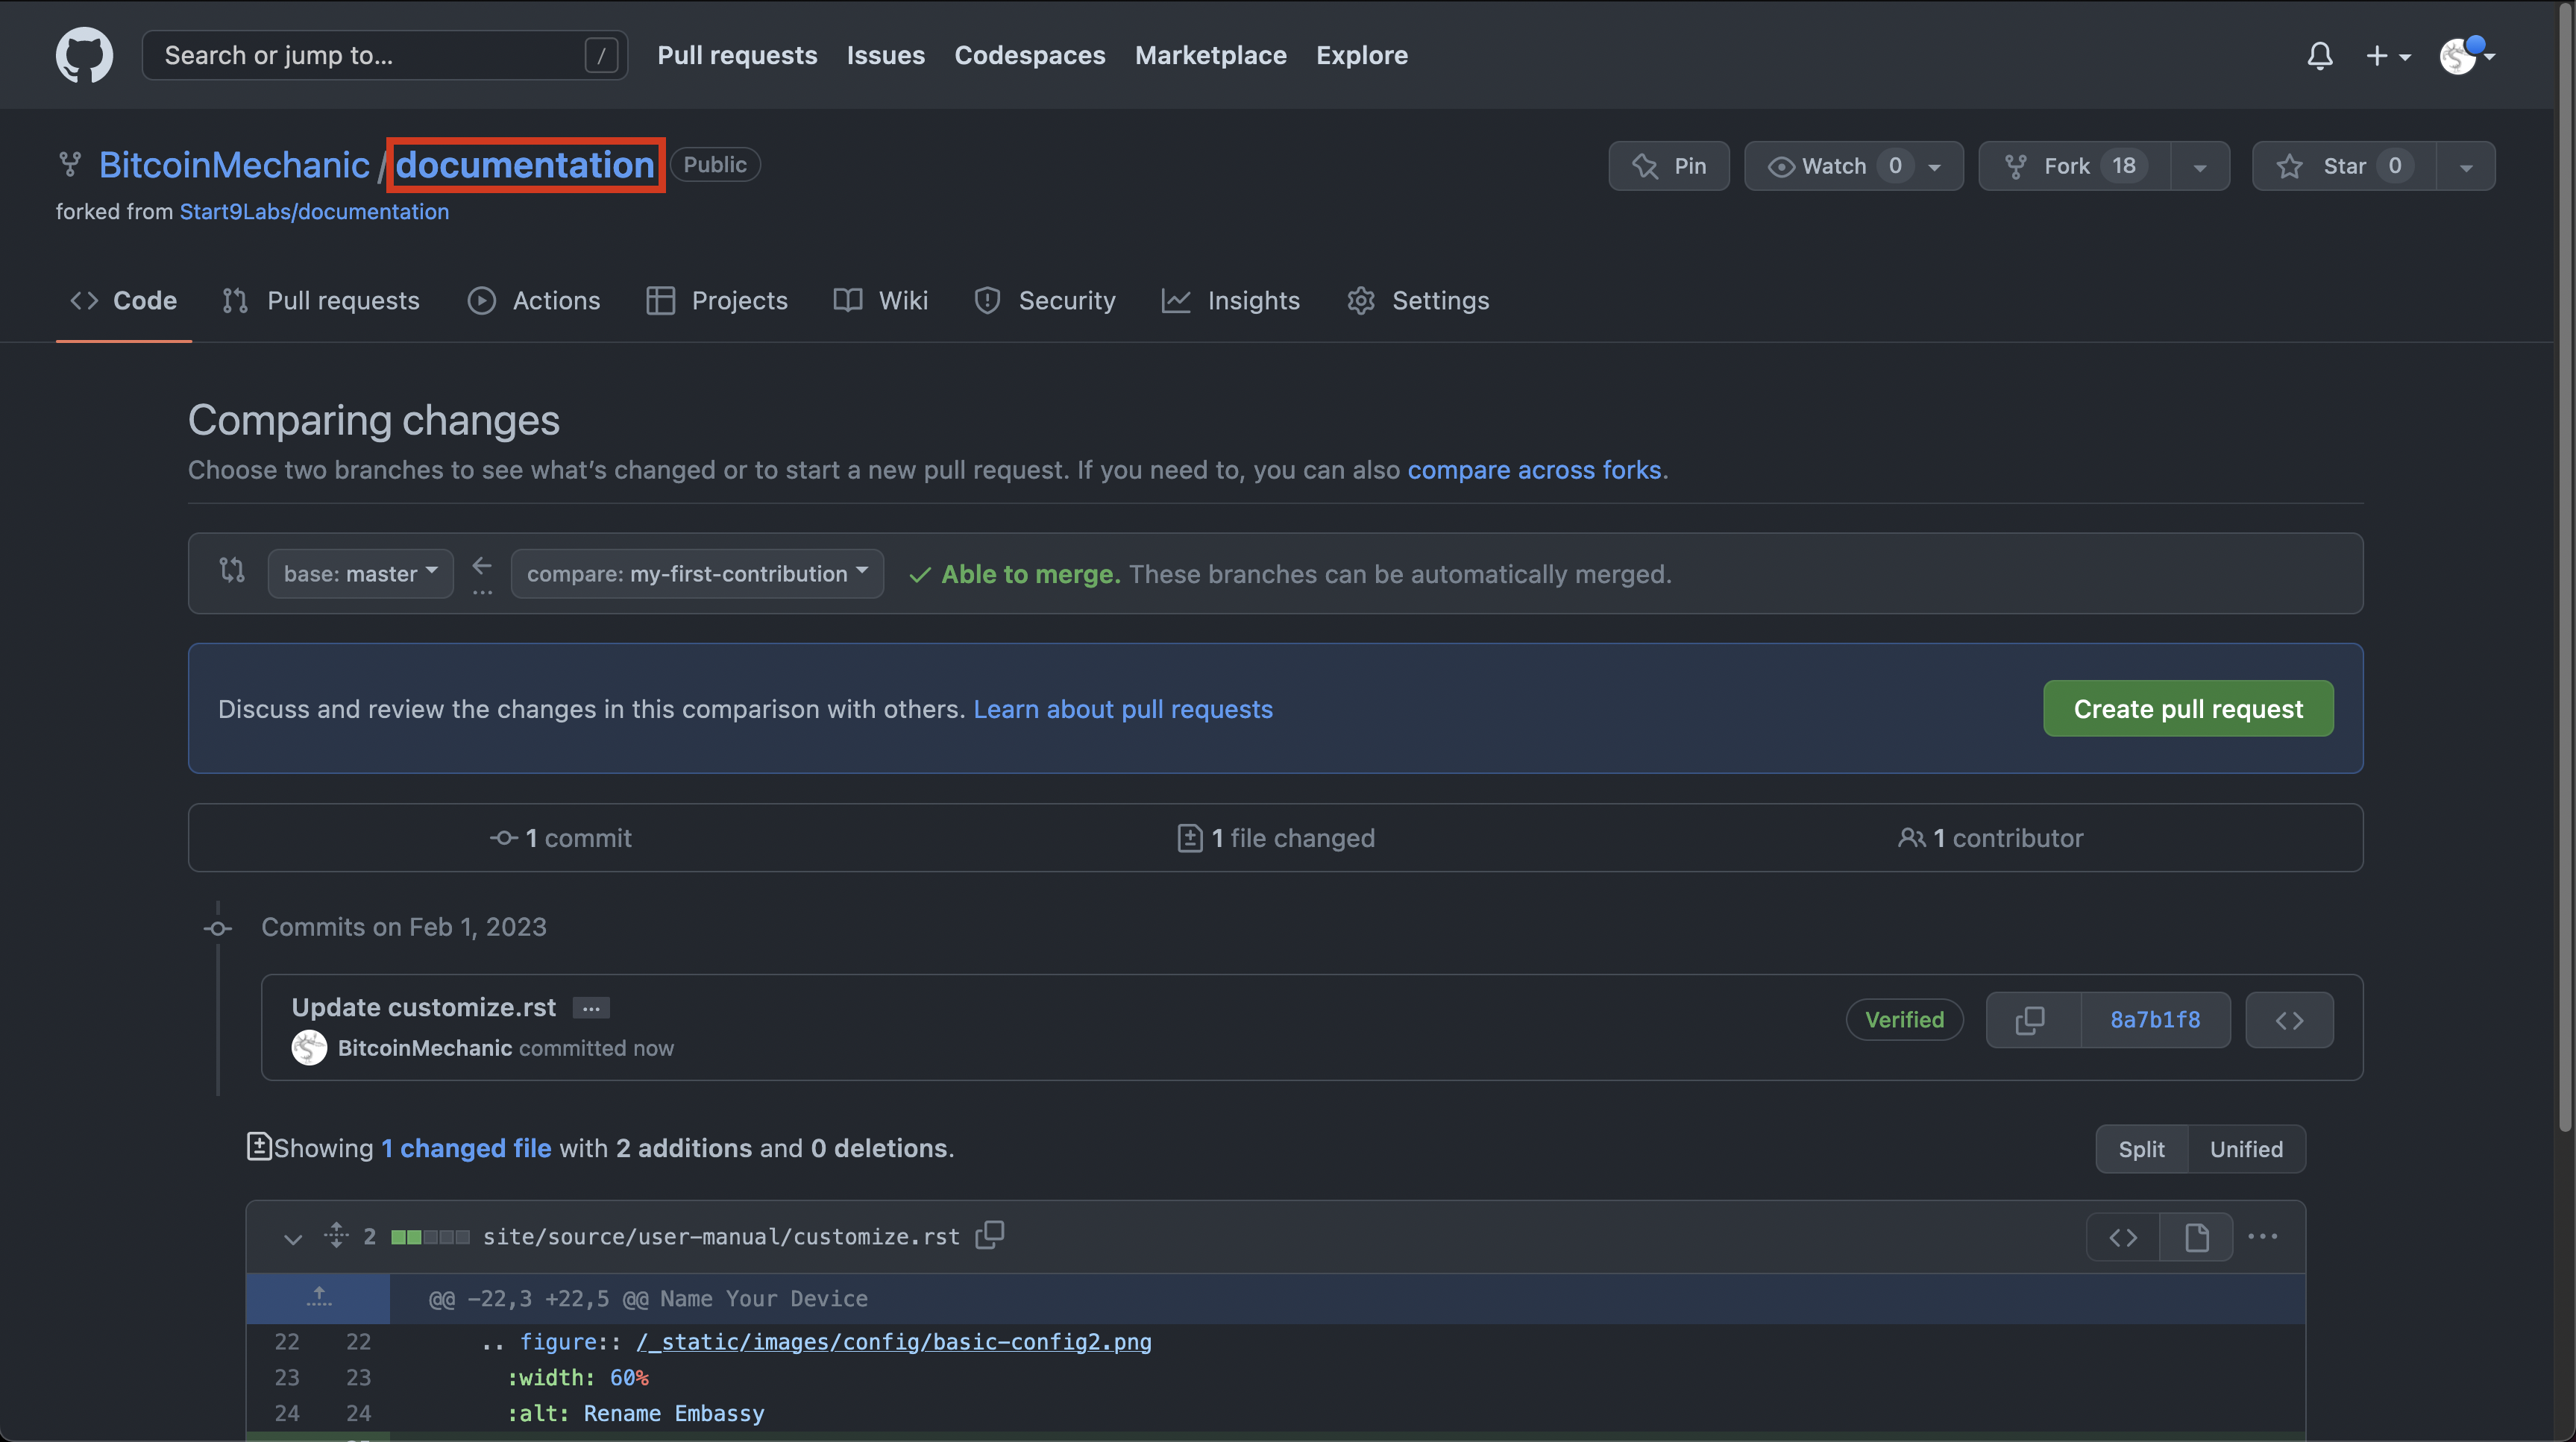The width and height of the screenshot is (2576, 1442).
Task: Switch diff view to Unified
Action: coord(2246,1149)
